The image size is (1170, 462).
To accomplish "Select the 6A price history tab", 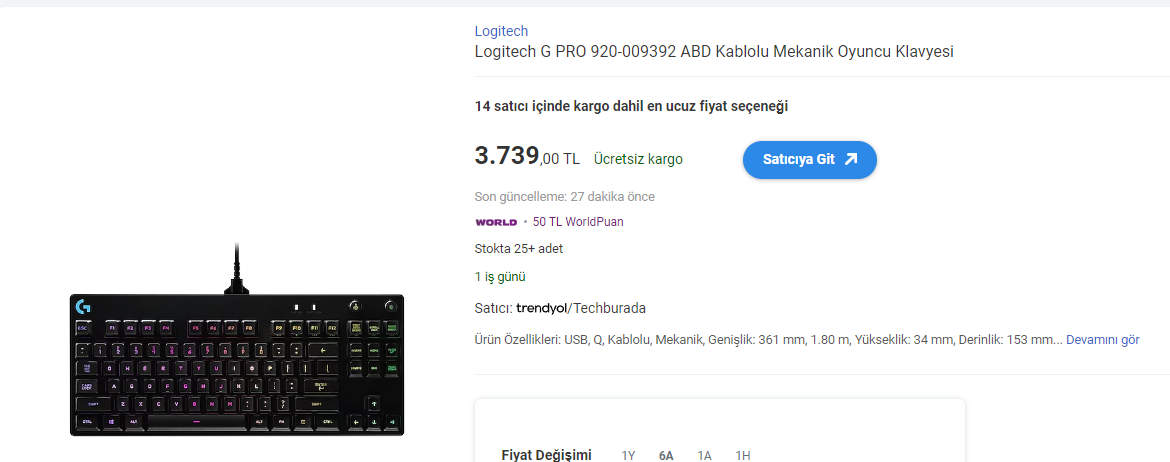I will coord(666,455).
